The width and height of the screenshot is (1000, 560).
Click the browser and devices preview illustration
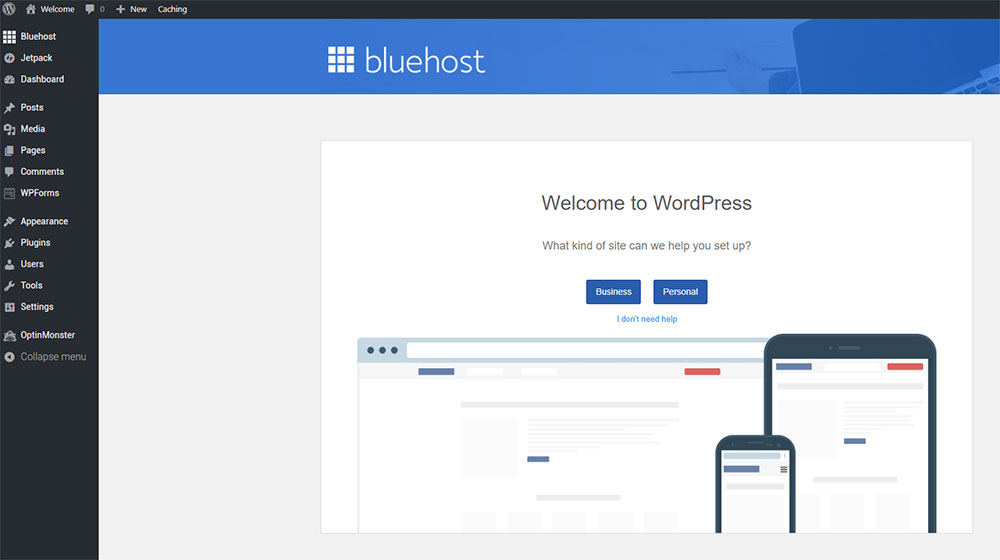[647, 433]
